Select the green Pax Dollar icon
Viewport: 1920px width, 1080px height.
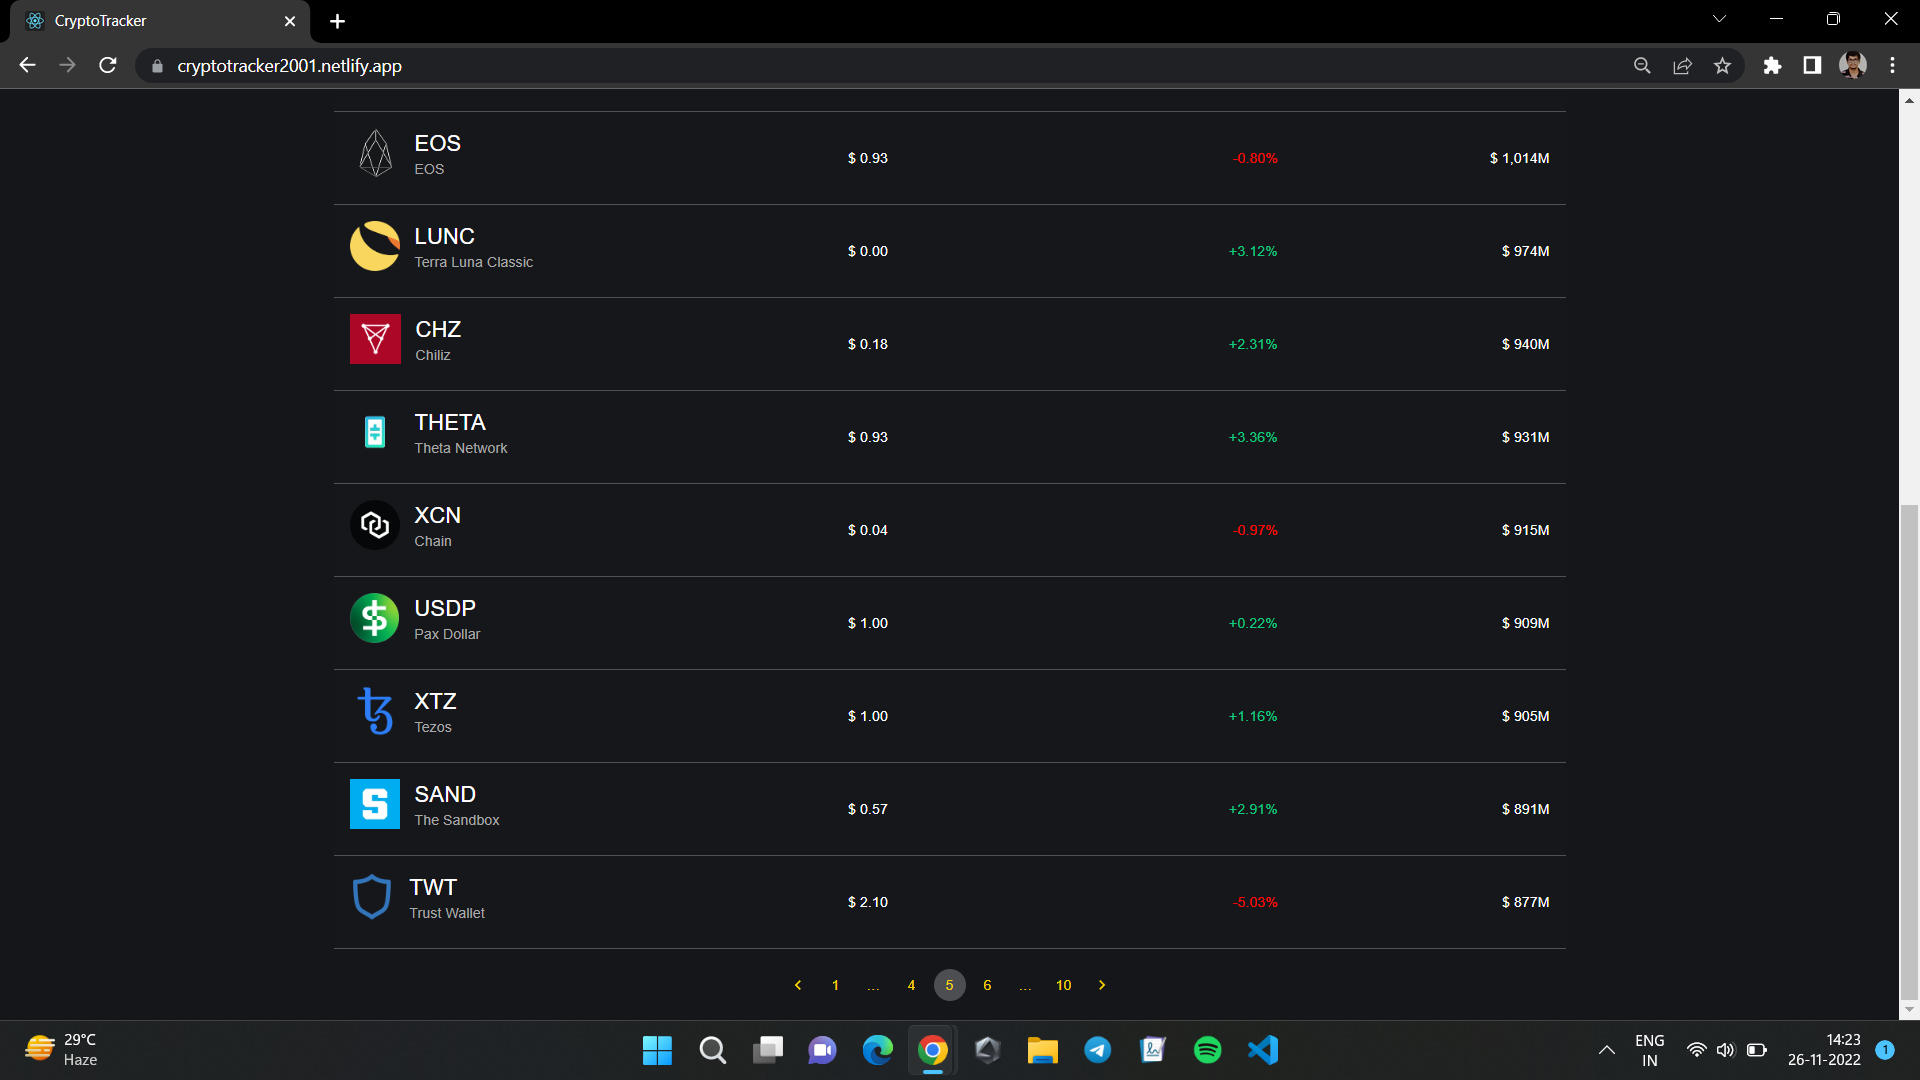click(375, 617)
